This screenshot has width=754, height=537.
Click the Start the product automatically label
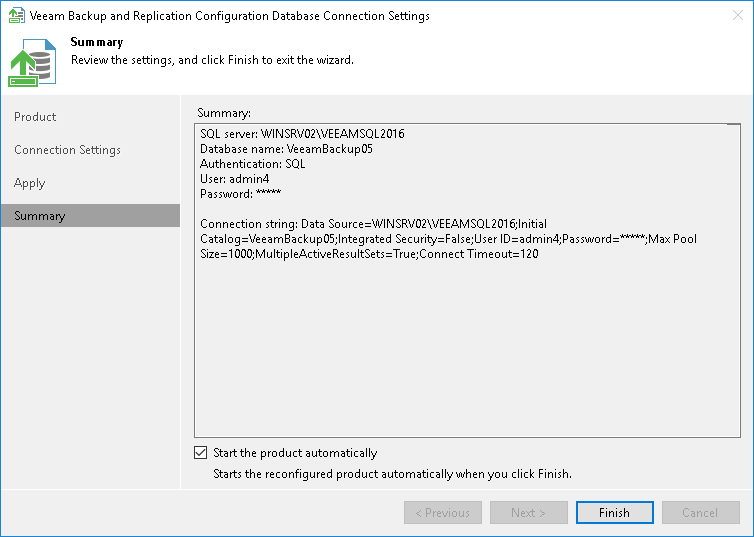click(295, 453)
